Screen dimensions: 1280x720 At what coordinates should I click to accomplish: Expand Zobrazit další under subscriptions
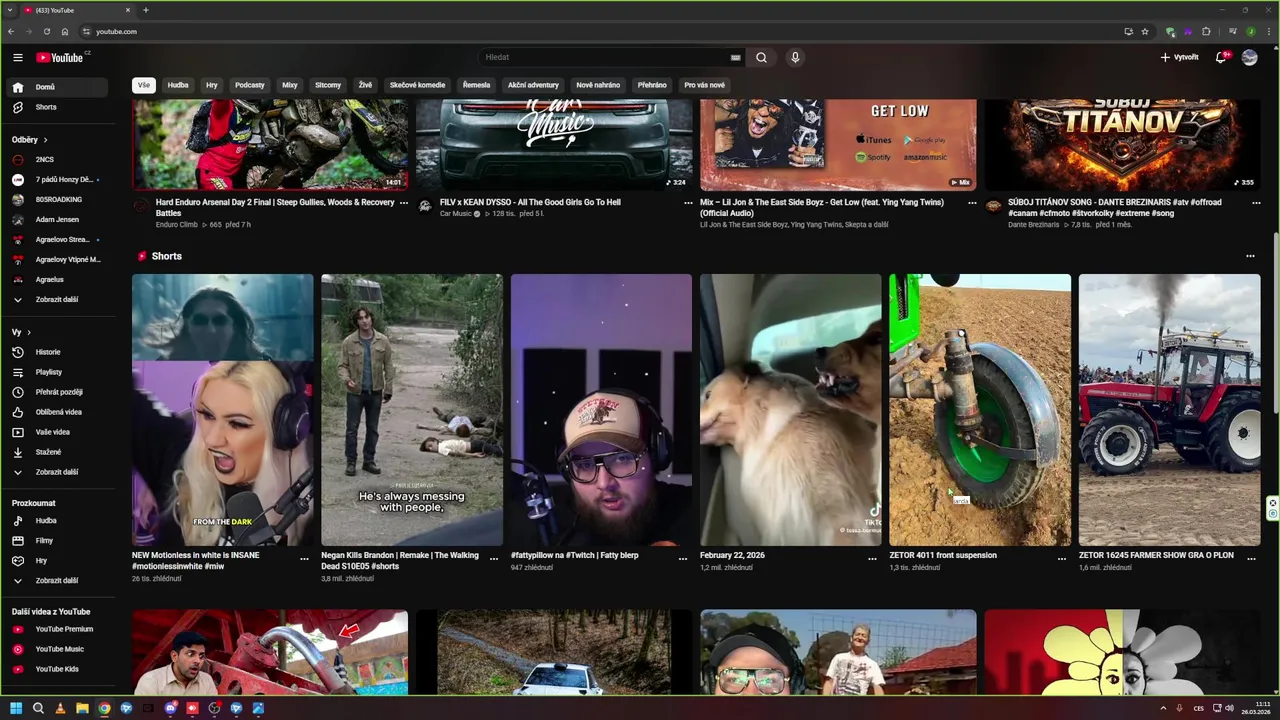[56, 299]
